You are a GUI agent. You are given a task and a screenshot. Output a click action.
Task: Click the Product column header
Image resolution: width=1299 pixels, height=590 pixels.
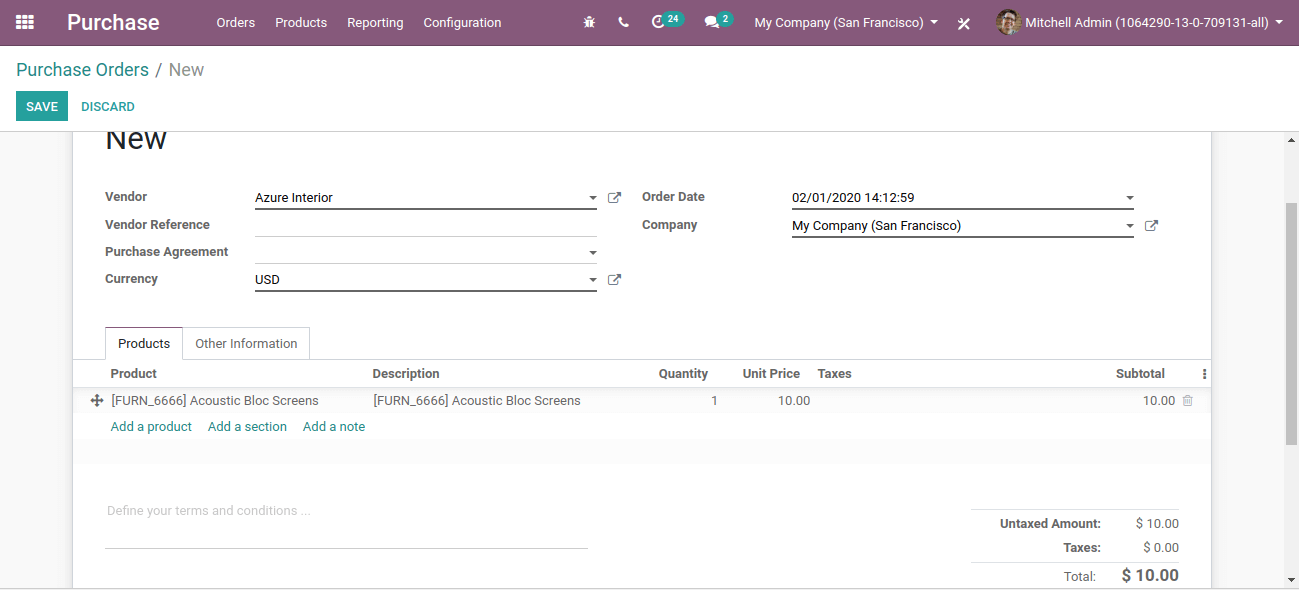coord(134,374)
